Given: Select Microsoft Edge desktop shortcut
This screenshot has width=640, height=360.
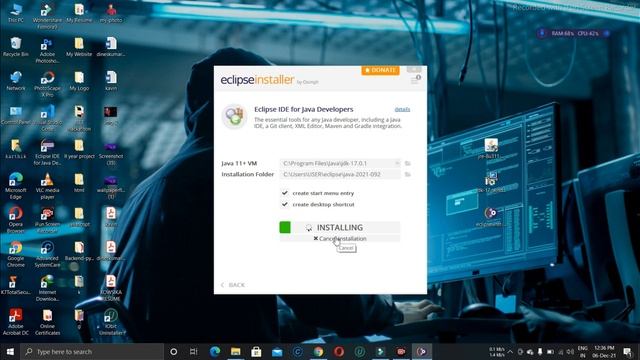Looking at the screenshot, I should point(16,186).
